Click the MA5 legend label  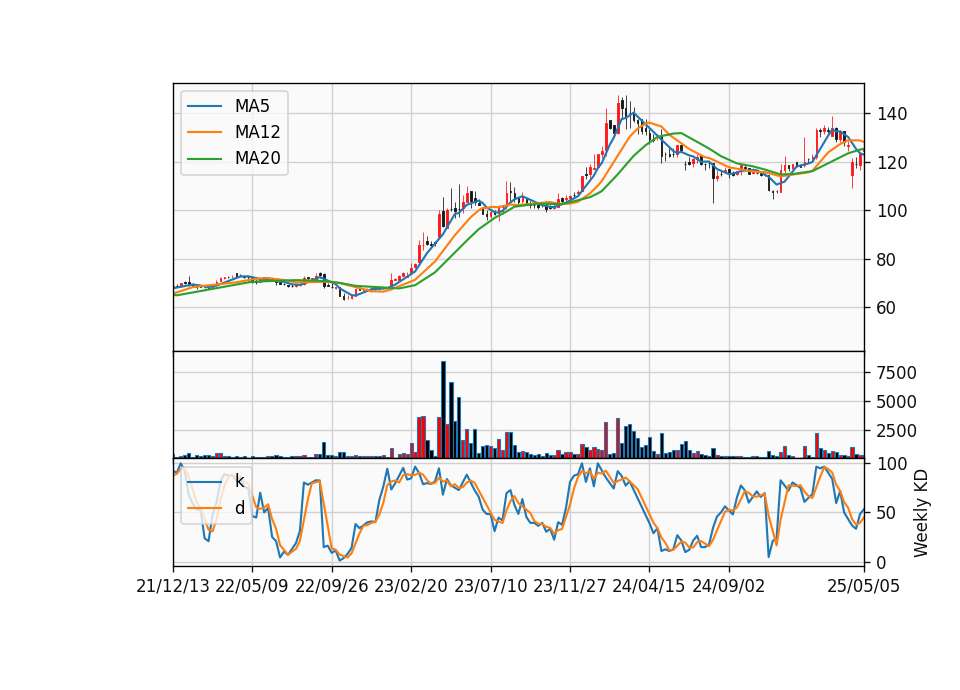[252, 106]
